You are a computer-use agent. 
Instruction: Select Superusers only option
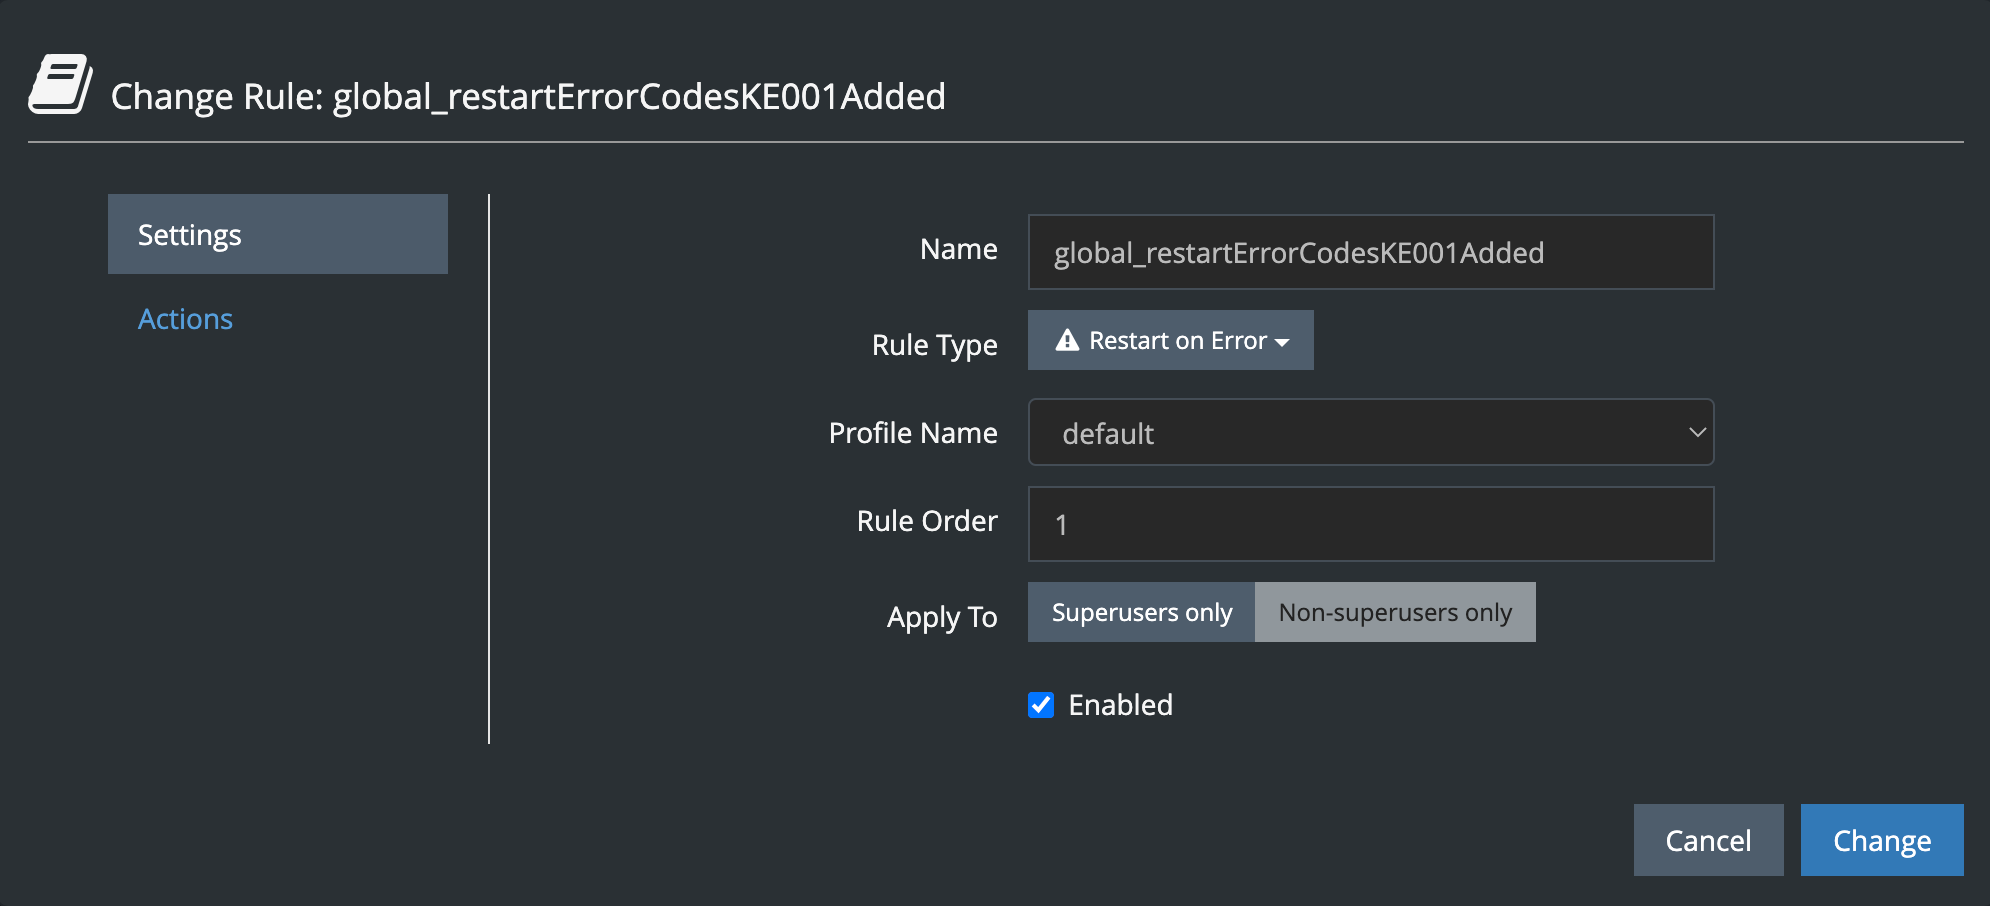(x=1141, y=613)
